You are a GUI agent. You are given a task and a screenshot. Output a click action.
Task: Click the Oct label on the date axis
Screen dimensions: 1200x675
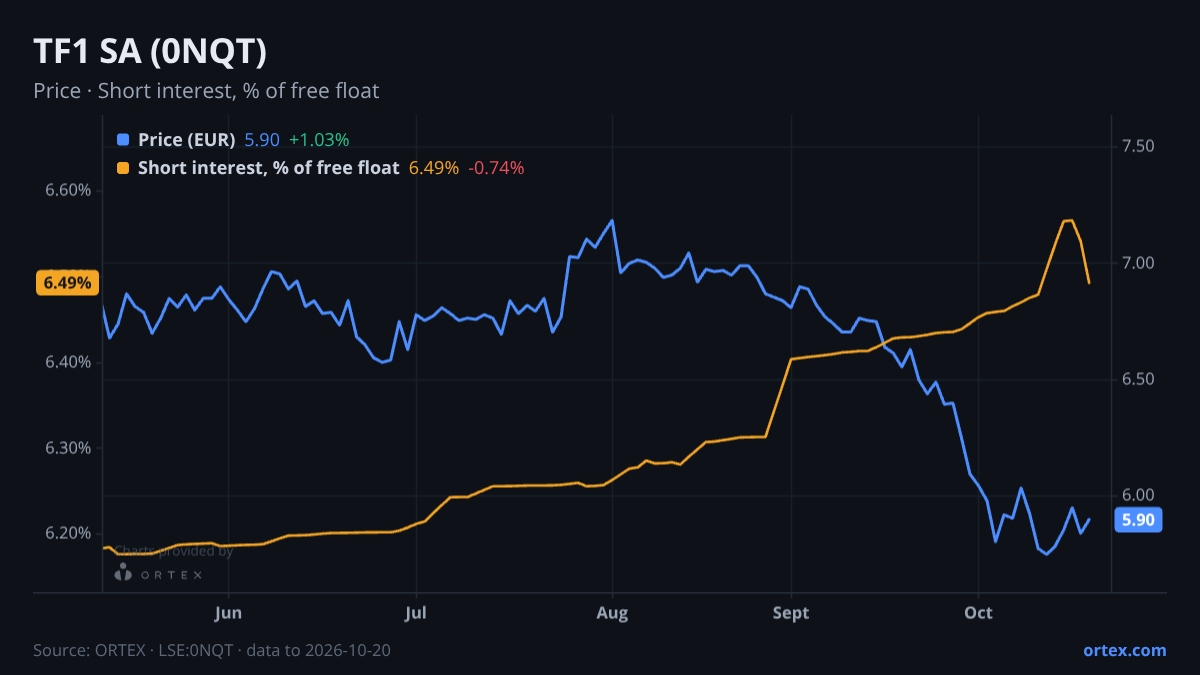[978, 613]
